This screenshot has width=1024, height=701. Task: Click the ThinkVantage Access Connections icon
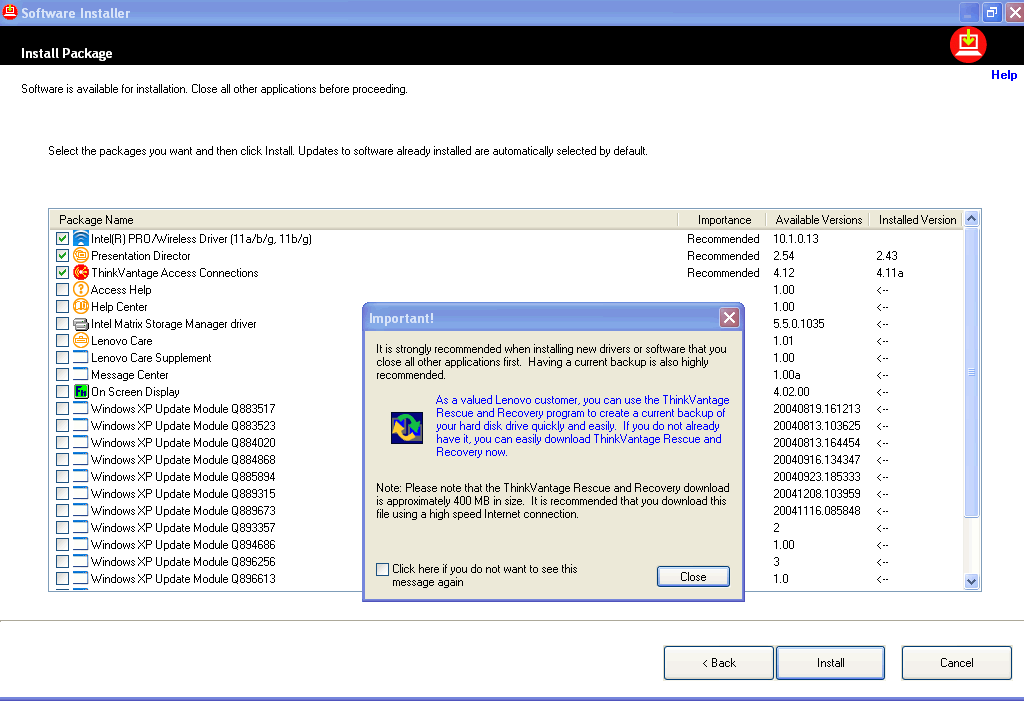pos(80,272)
